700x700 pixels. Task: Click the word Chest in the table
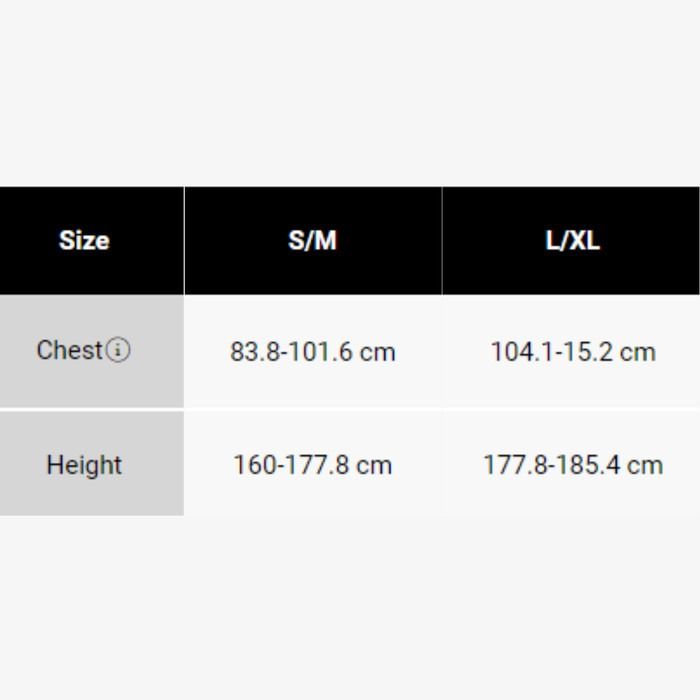70,351
